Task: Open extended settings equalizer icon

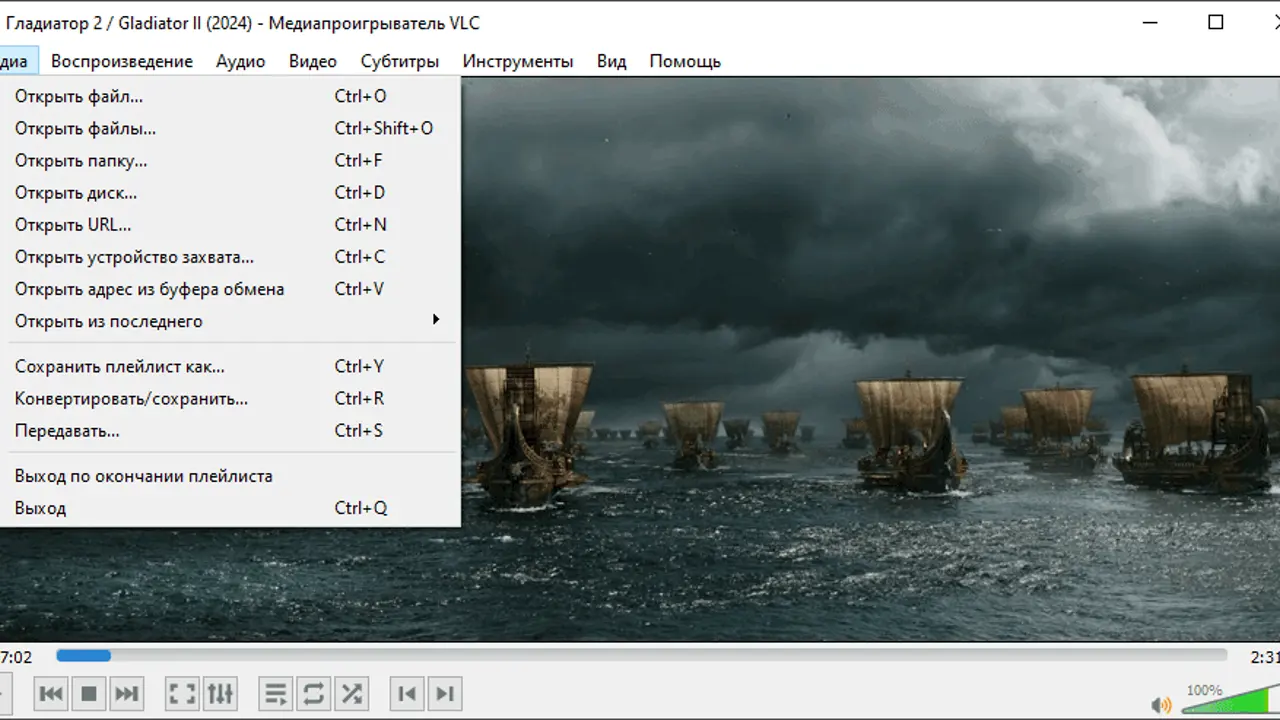Action: [x=219, y=693]
